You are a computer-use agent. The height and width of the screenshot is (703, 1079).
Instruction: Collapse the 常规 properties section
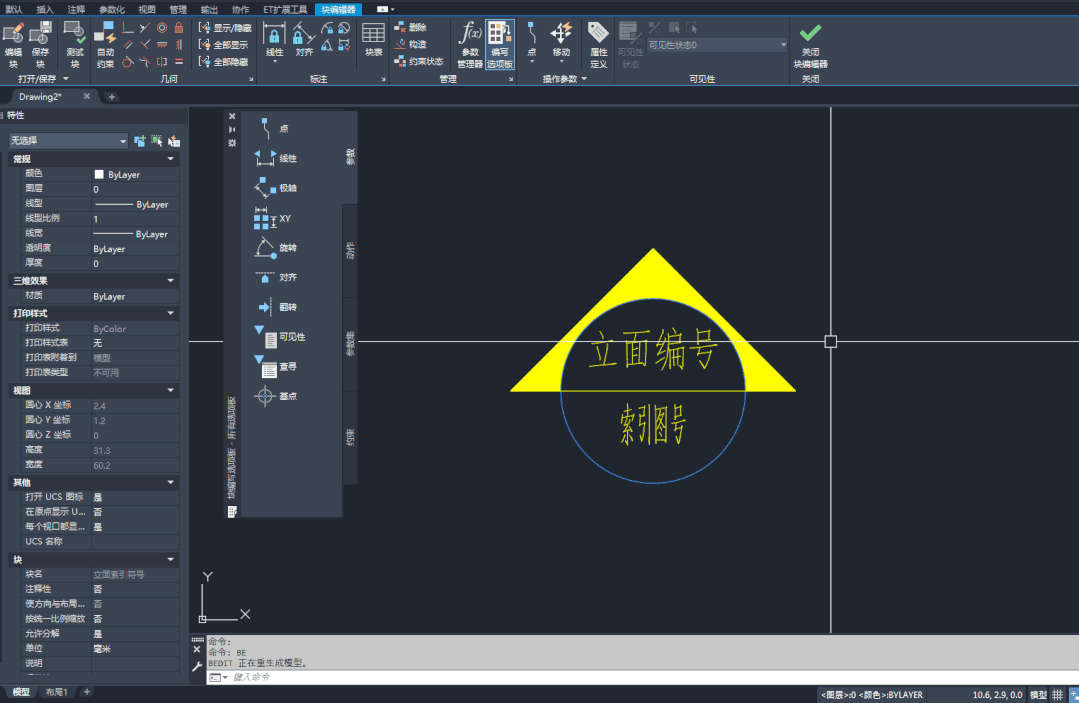171,159
